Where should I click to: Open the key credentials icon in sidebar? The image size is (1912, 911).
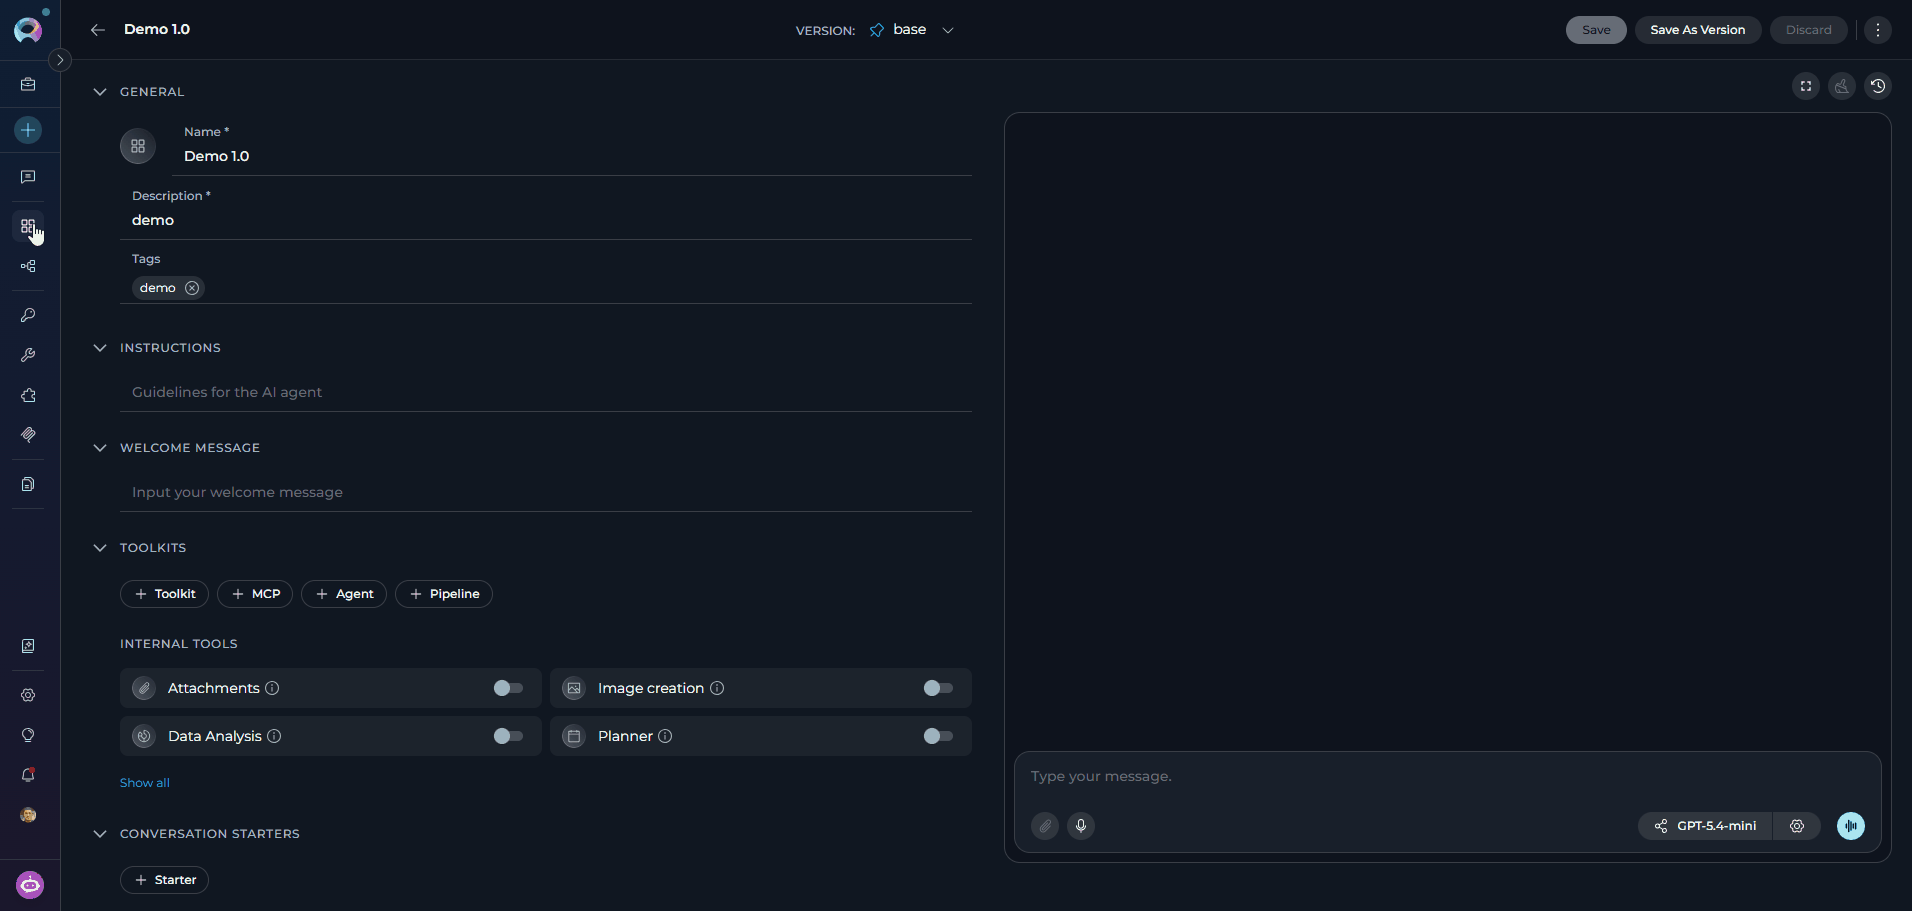pos(28,315)
